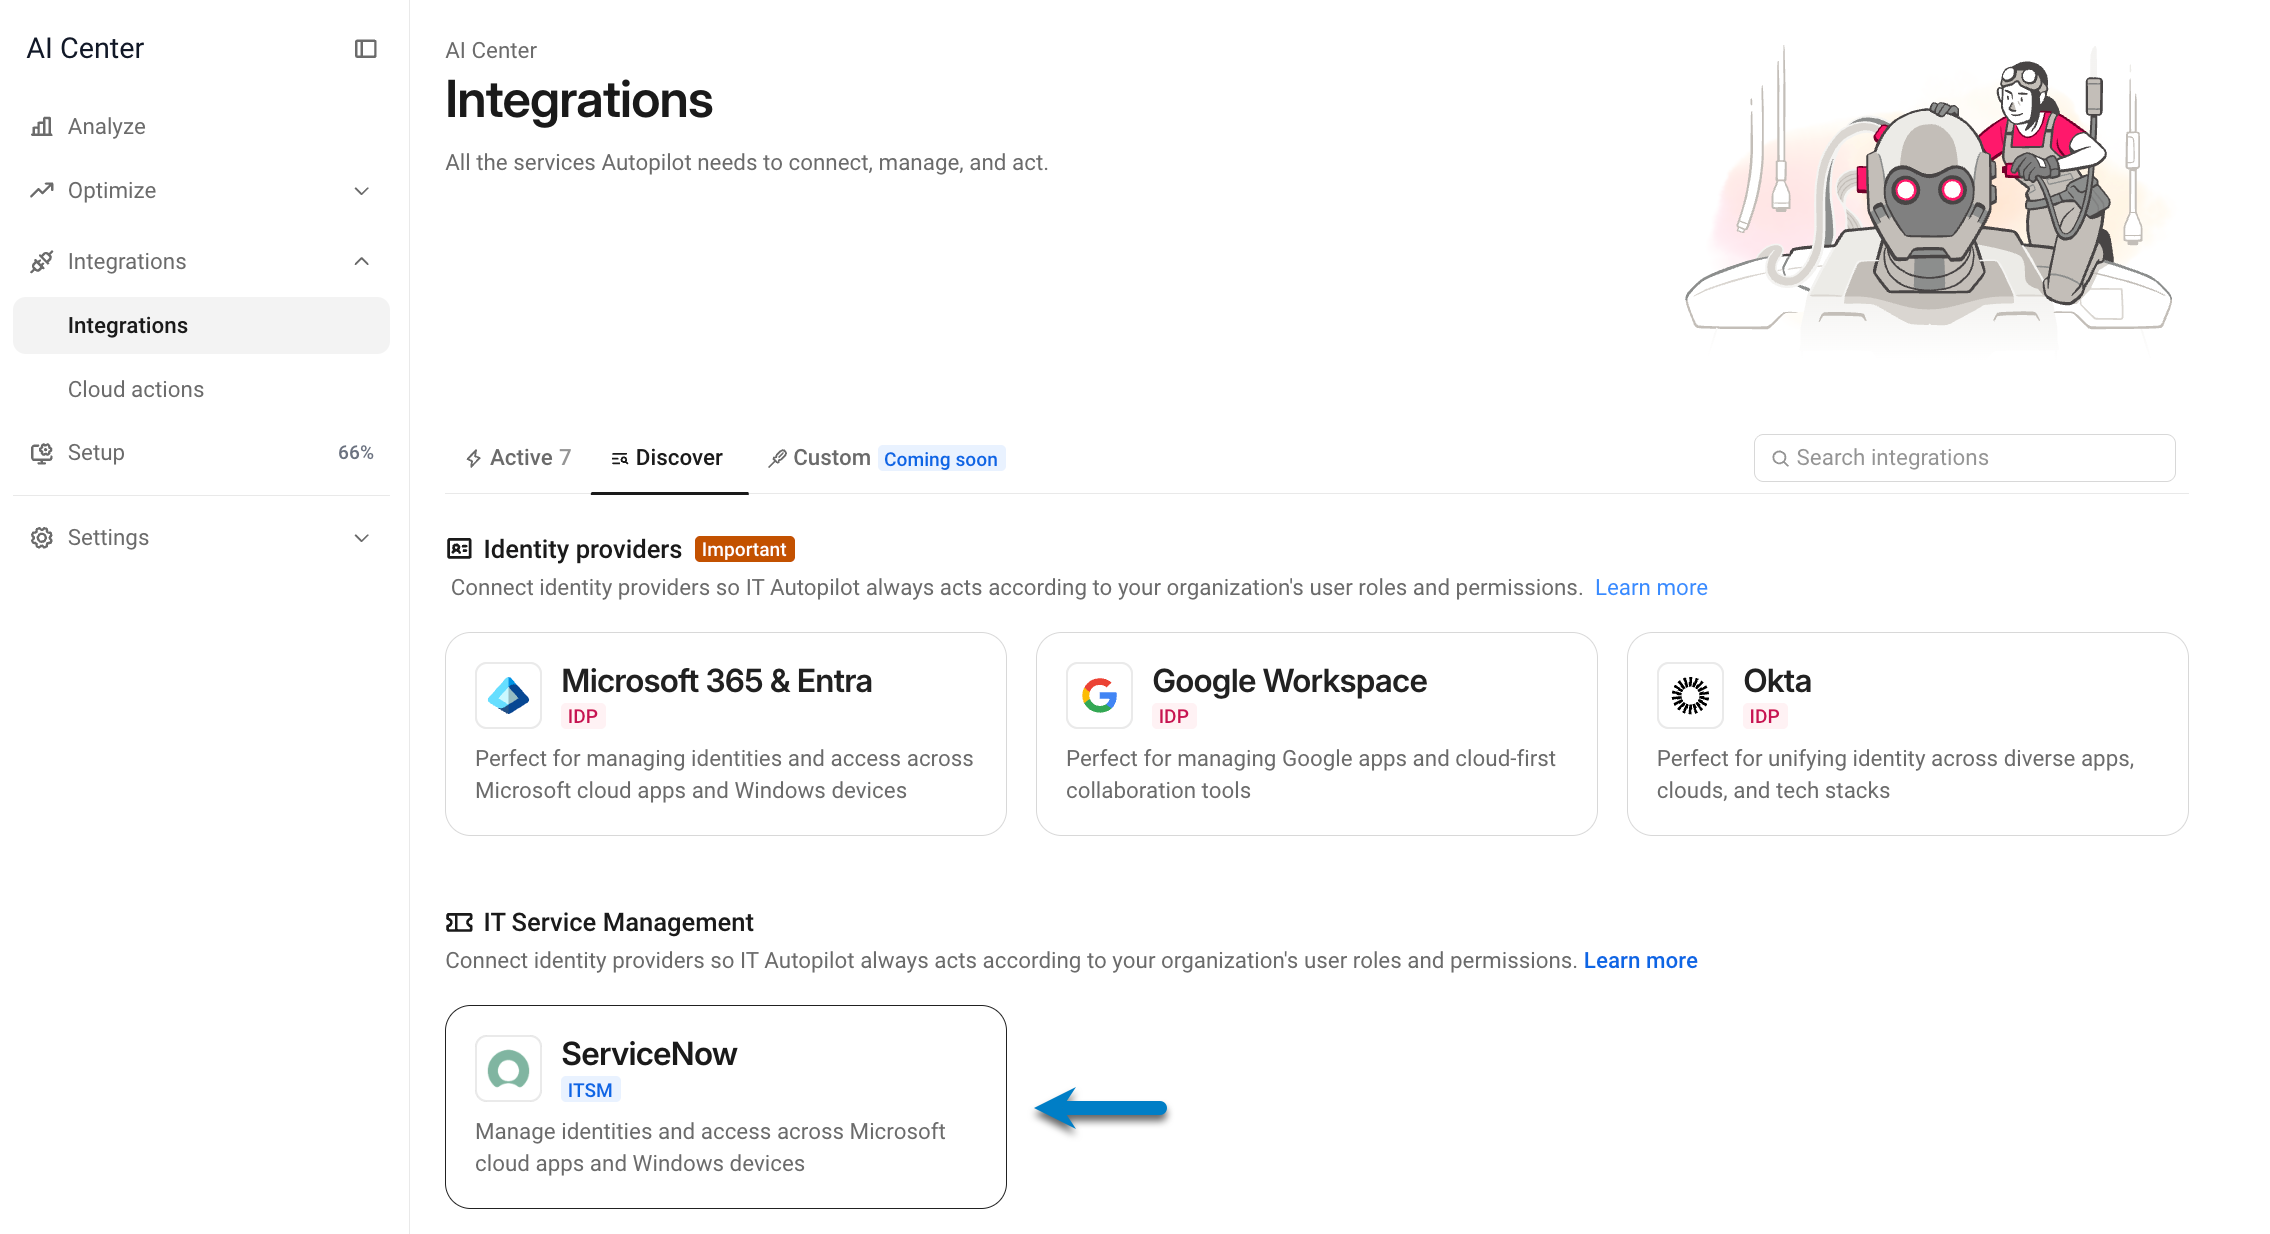The width and height of the screenshot is (2270, 1234).
Task: Click the Identity providers heading
Action: tap(582, 549)
